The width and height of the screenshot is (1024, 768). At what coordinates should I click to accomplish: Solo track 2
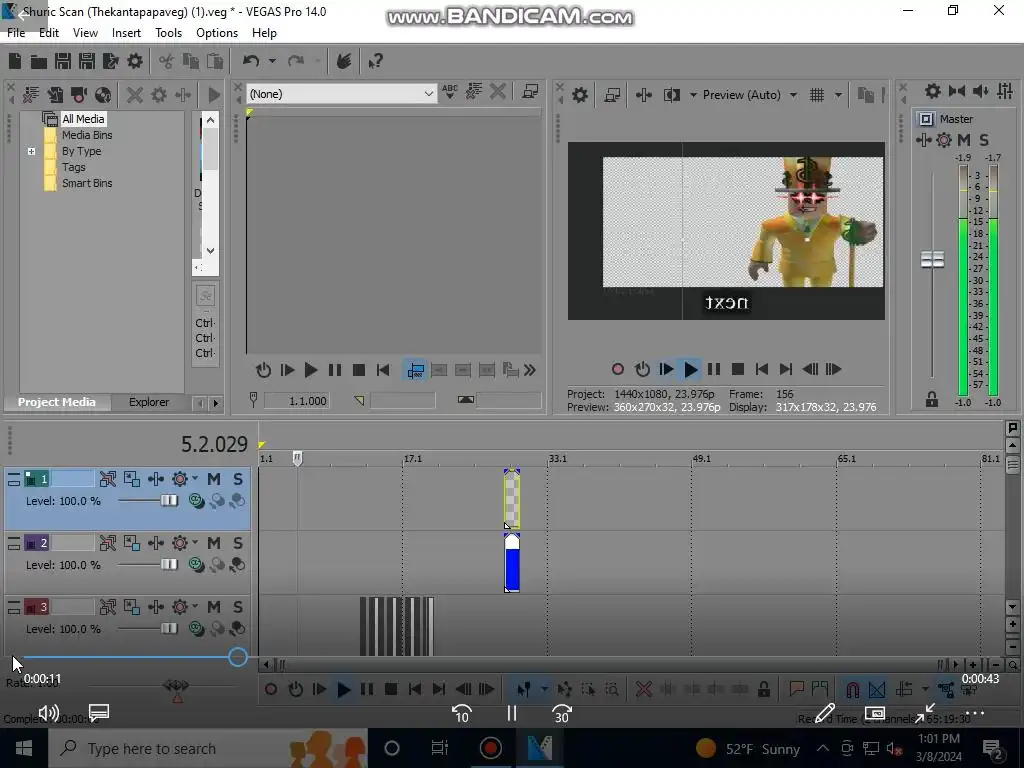(x=238, y=543)
